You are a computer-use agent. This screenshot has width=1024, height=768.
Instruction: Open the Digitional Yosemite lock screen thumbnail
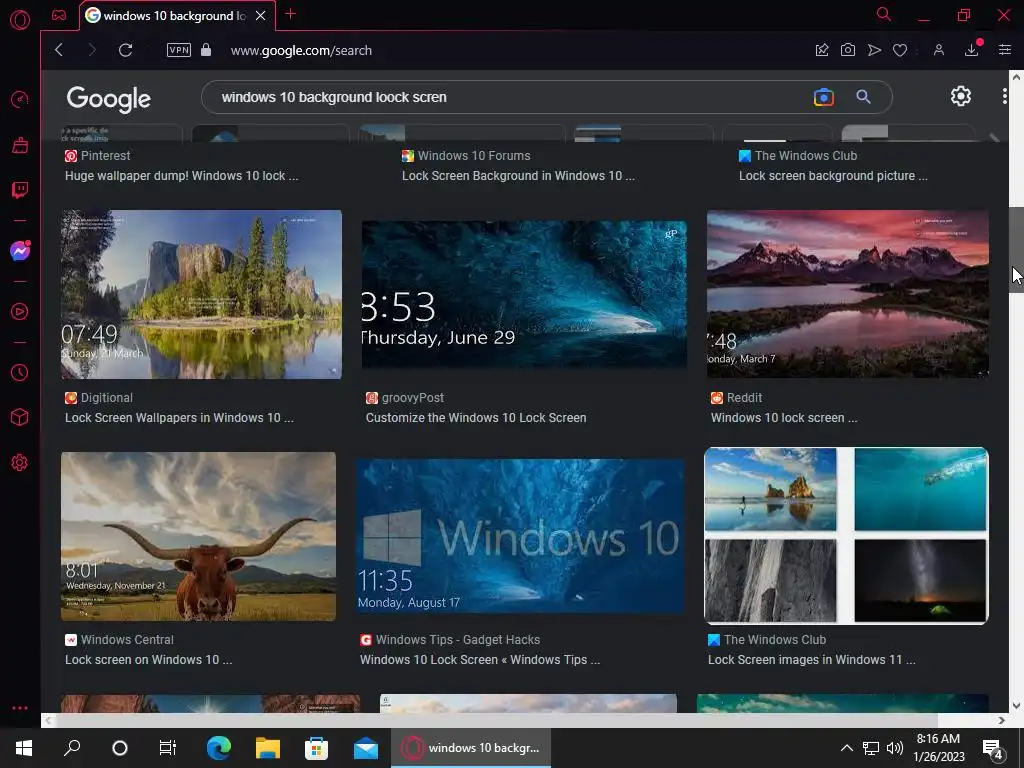point(201,295)
